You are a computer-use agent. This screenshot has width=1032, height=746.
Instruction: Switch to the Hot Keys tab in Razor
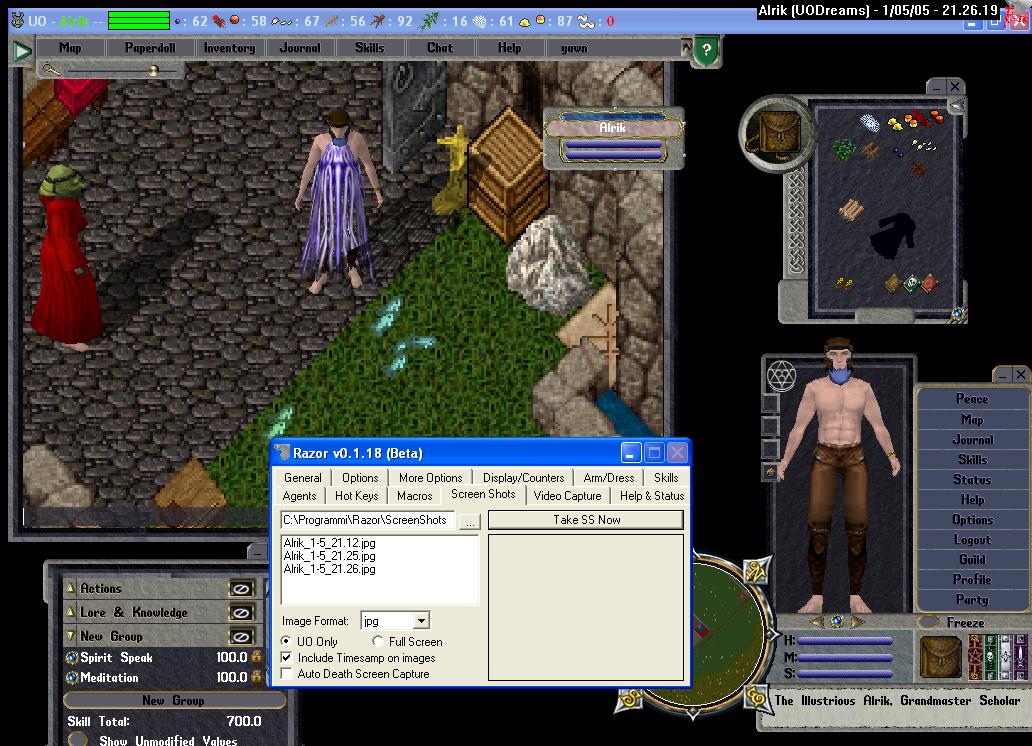356,496
